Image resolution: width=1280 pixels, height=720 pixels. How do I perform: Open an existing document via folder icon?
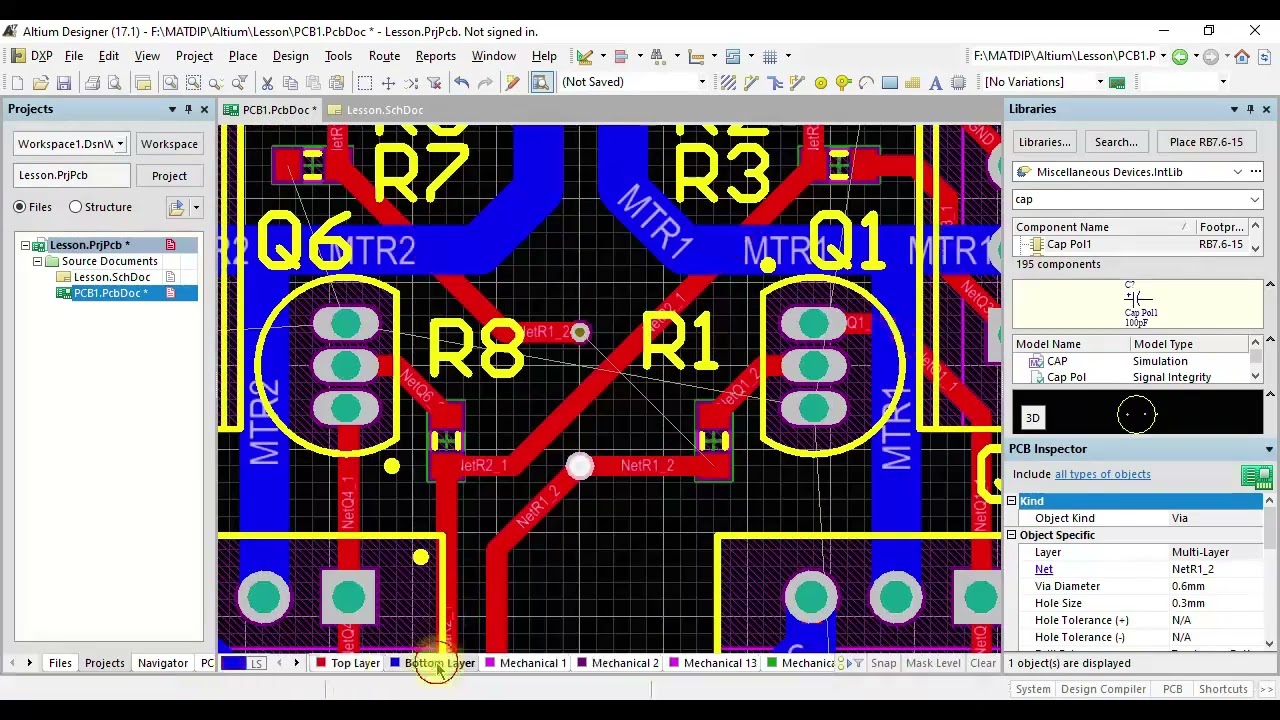point(40,83)
